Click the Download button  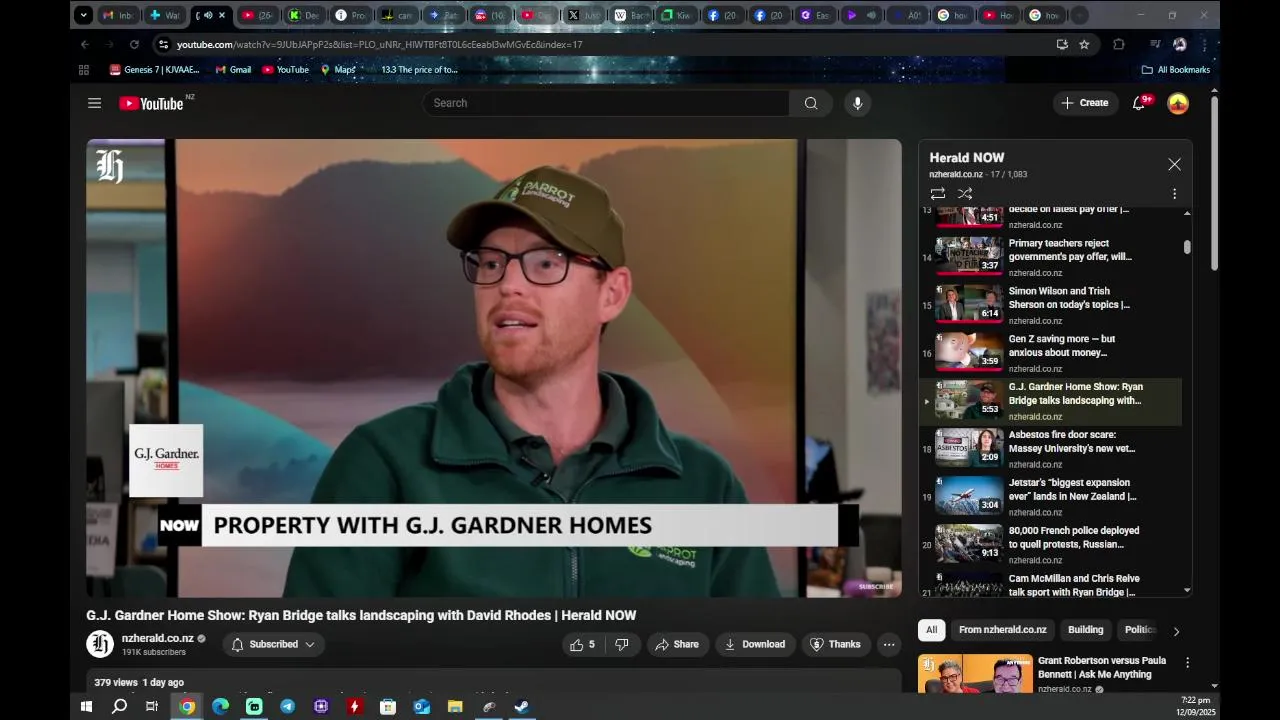(x=755, y=645)
